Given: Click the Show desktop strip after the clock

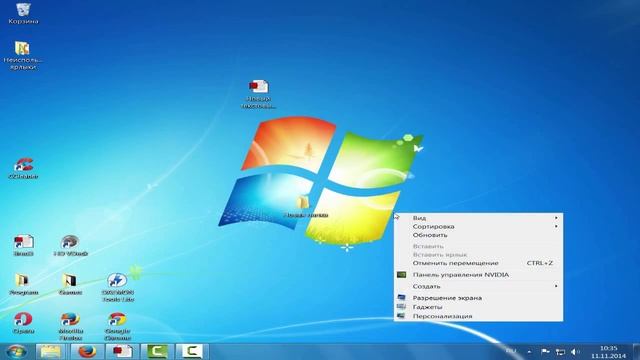Looking at the screenshot, I should (x=637, y=352).
